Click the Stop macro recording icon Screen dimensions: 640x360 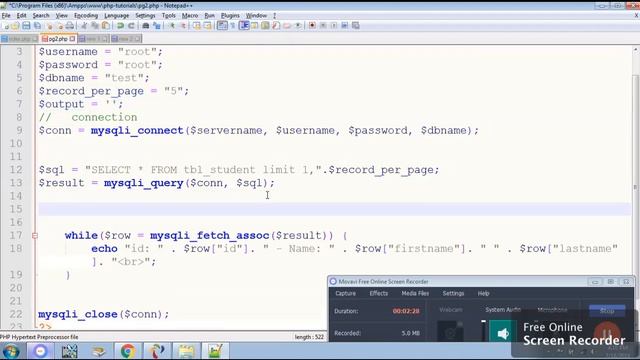click(323, 26)
